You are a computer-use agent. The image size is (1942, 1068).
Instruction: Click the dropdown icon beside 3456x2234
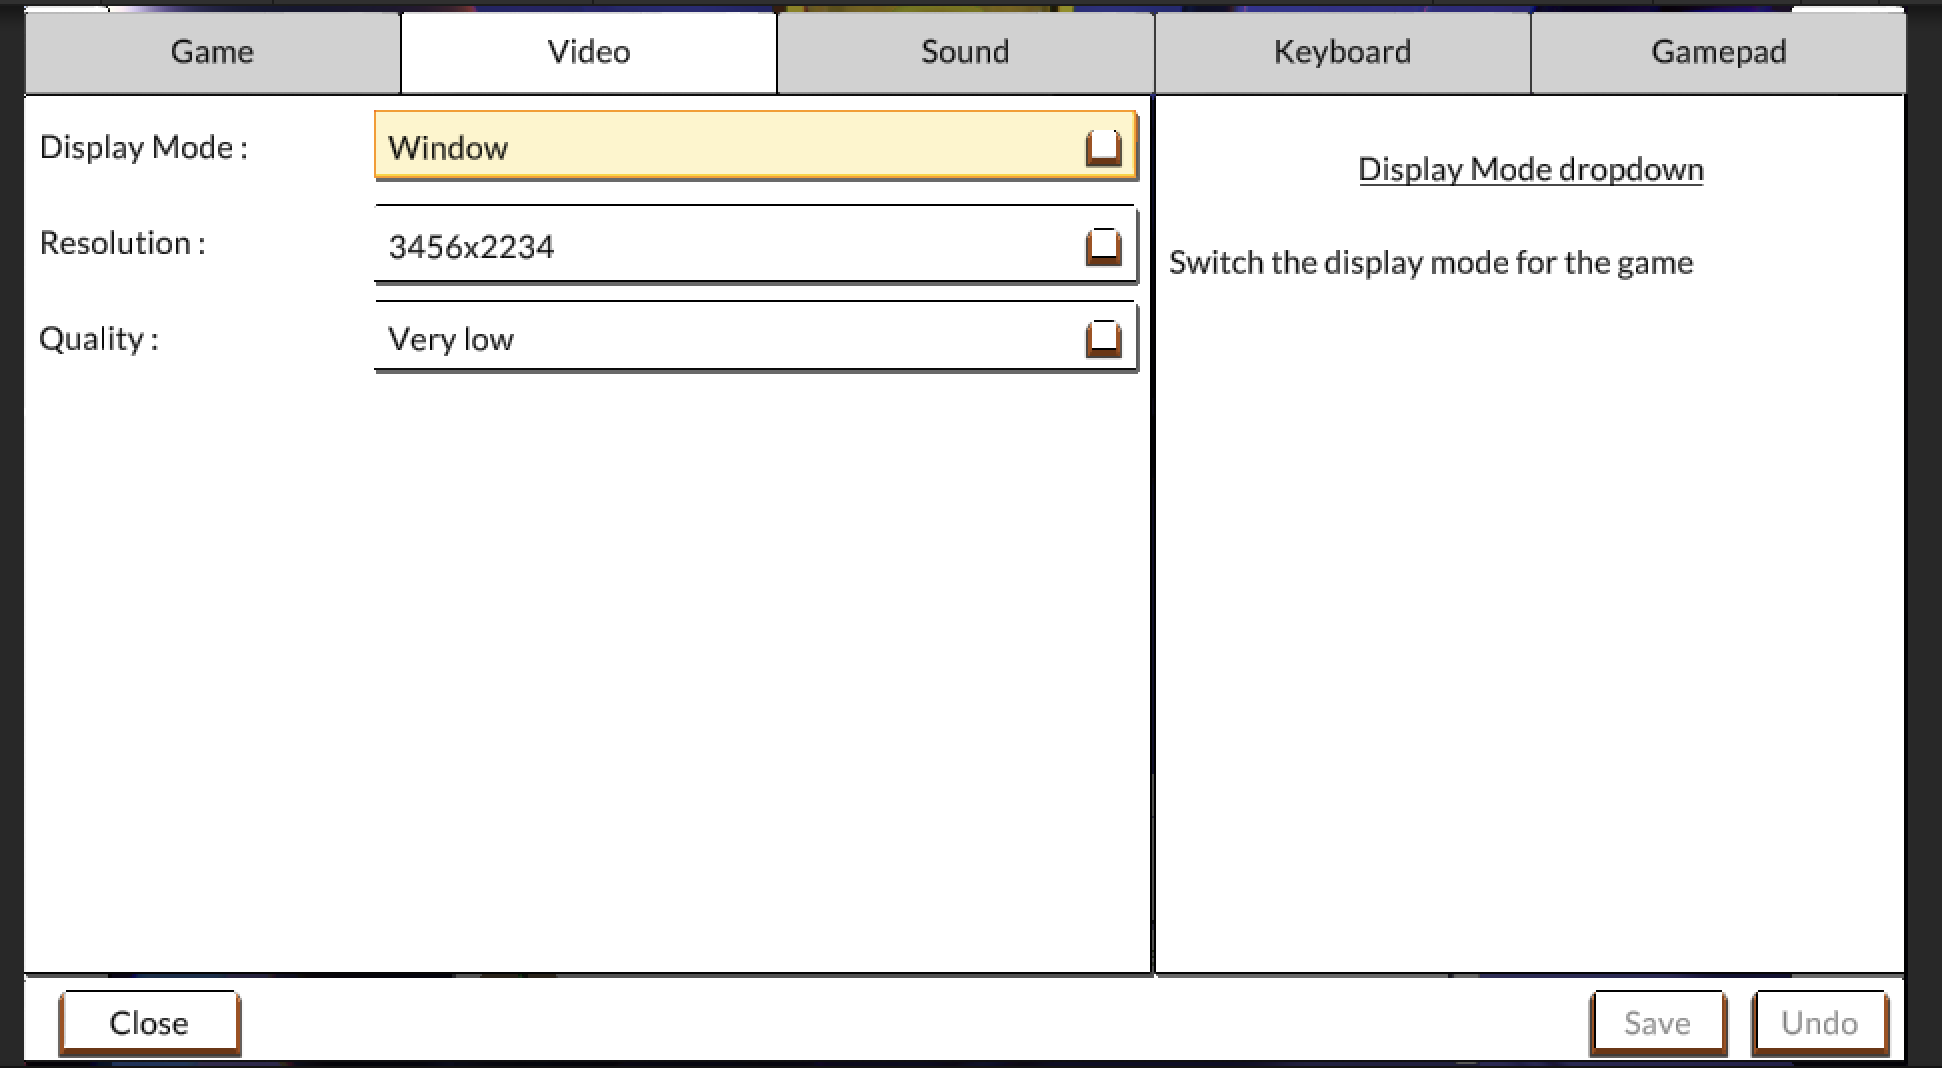1103,246
